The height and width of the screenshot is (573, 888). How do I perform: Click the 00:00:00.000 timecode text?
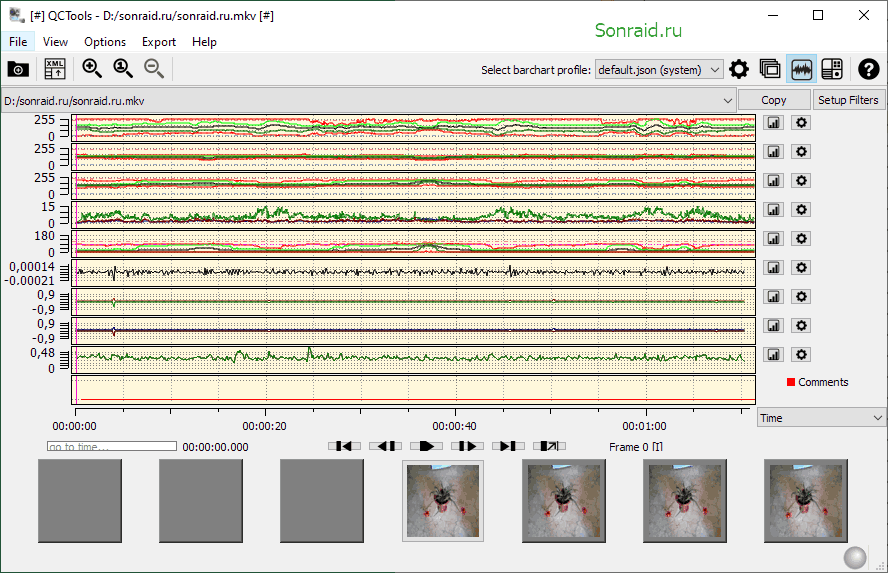pyautogui.click(x=215, y=447)
